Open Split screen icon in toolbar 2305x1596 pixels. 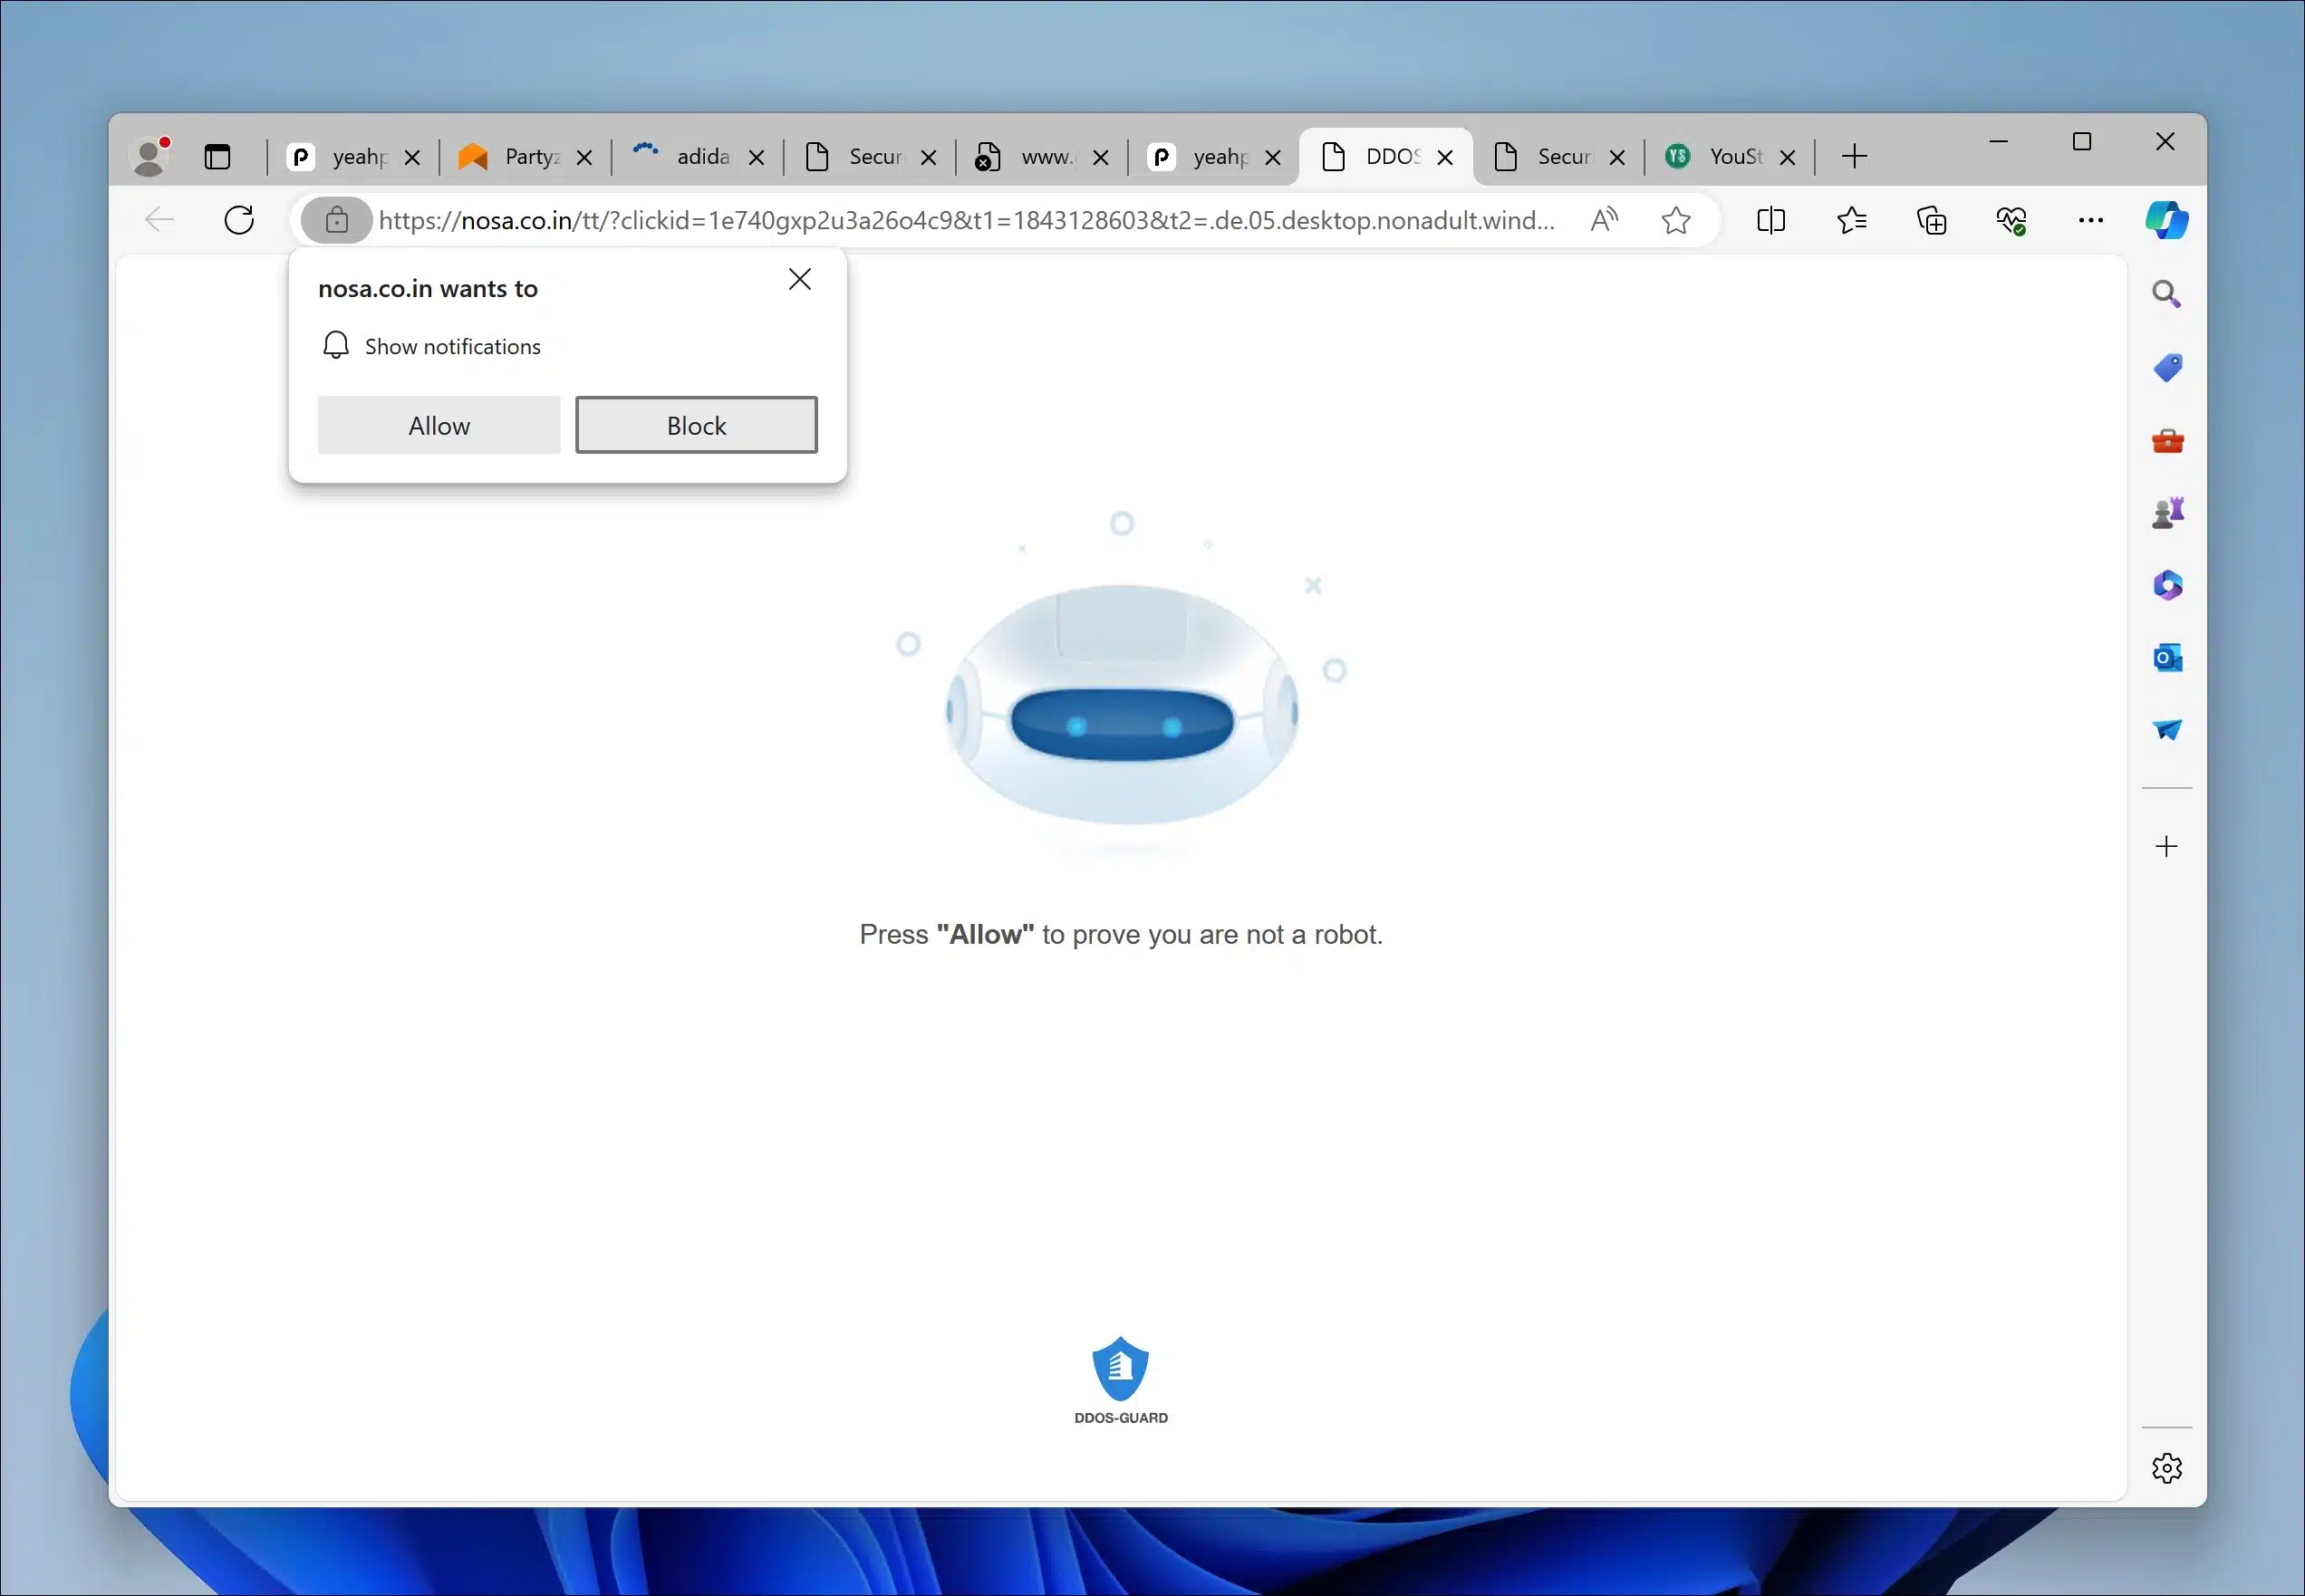point(1771,220)
